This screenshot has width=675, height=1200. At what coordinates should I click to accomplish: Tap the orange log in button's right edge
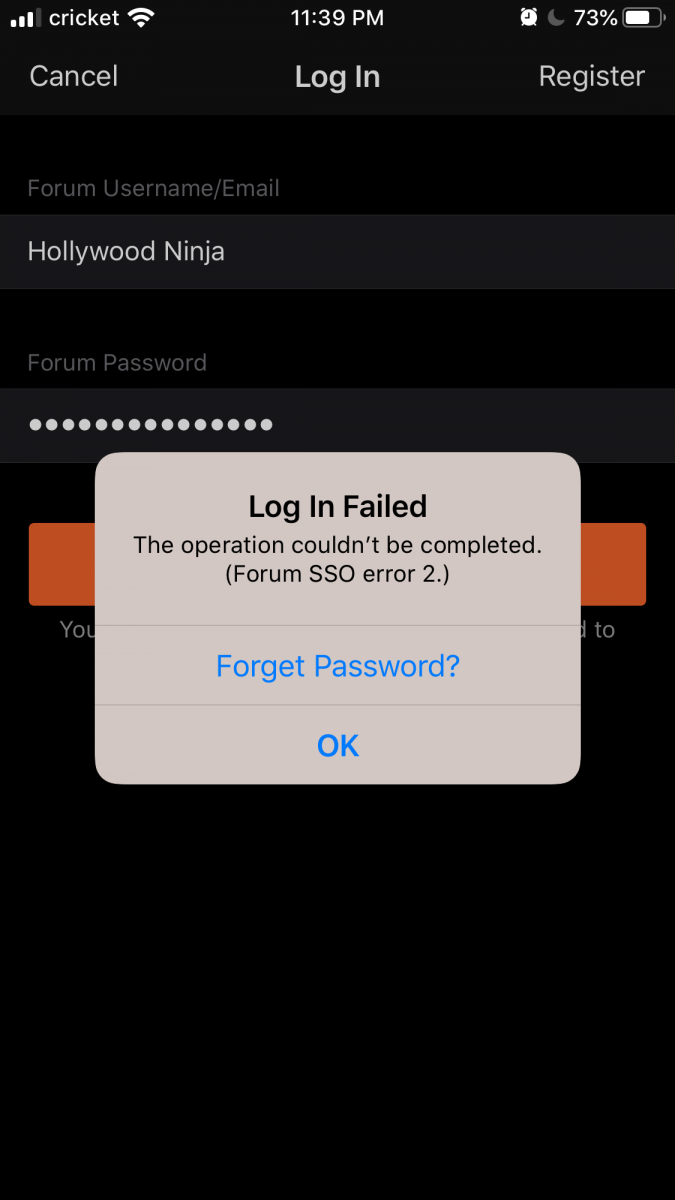click(x=613, y=564)
